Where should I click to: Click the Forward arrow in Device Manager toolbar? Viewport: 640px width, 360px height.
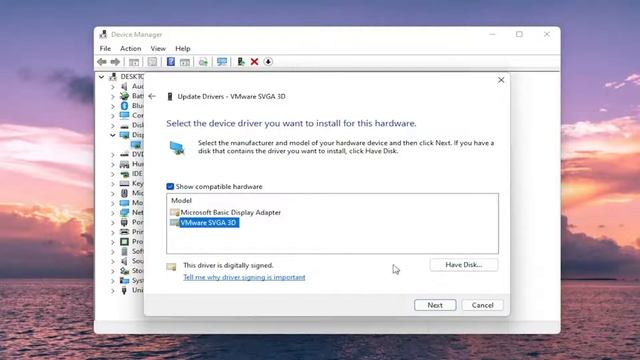click(115, 62)
